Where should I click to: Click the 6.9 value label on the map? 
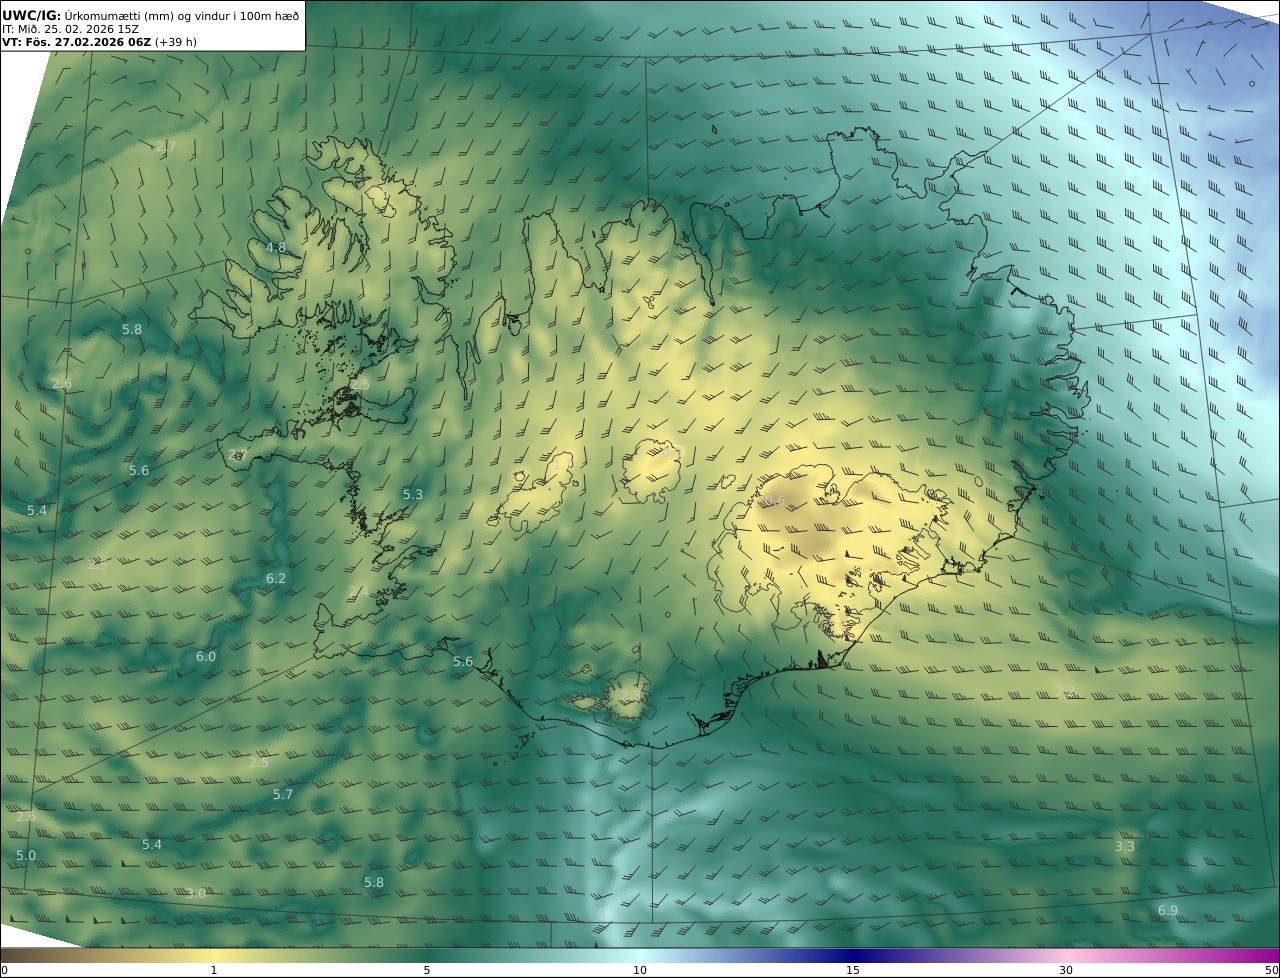point(1168,910)
